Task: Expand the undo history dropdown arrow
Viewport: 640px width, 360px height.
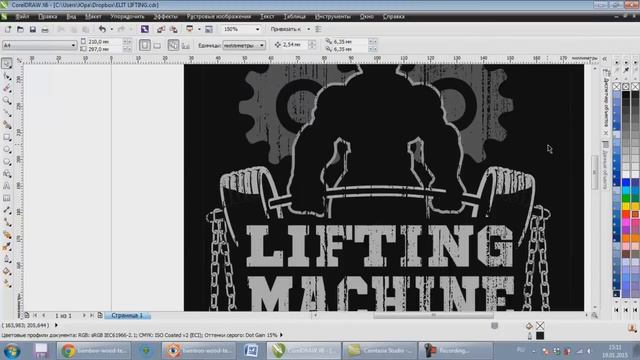Action: tap(112, 29)
